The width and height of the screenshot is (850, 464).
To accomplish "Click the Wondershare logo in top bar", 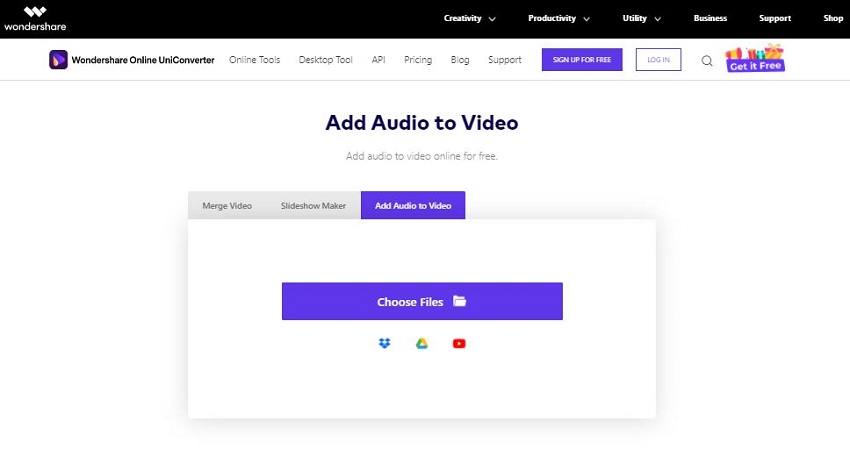I will coord(35,18).
